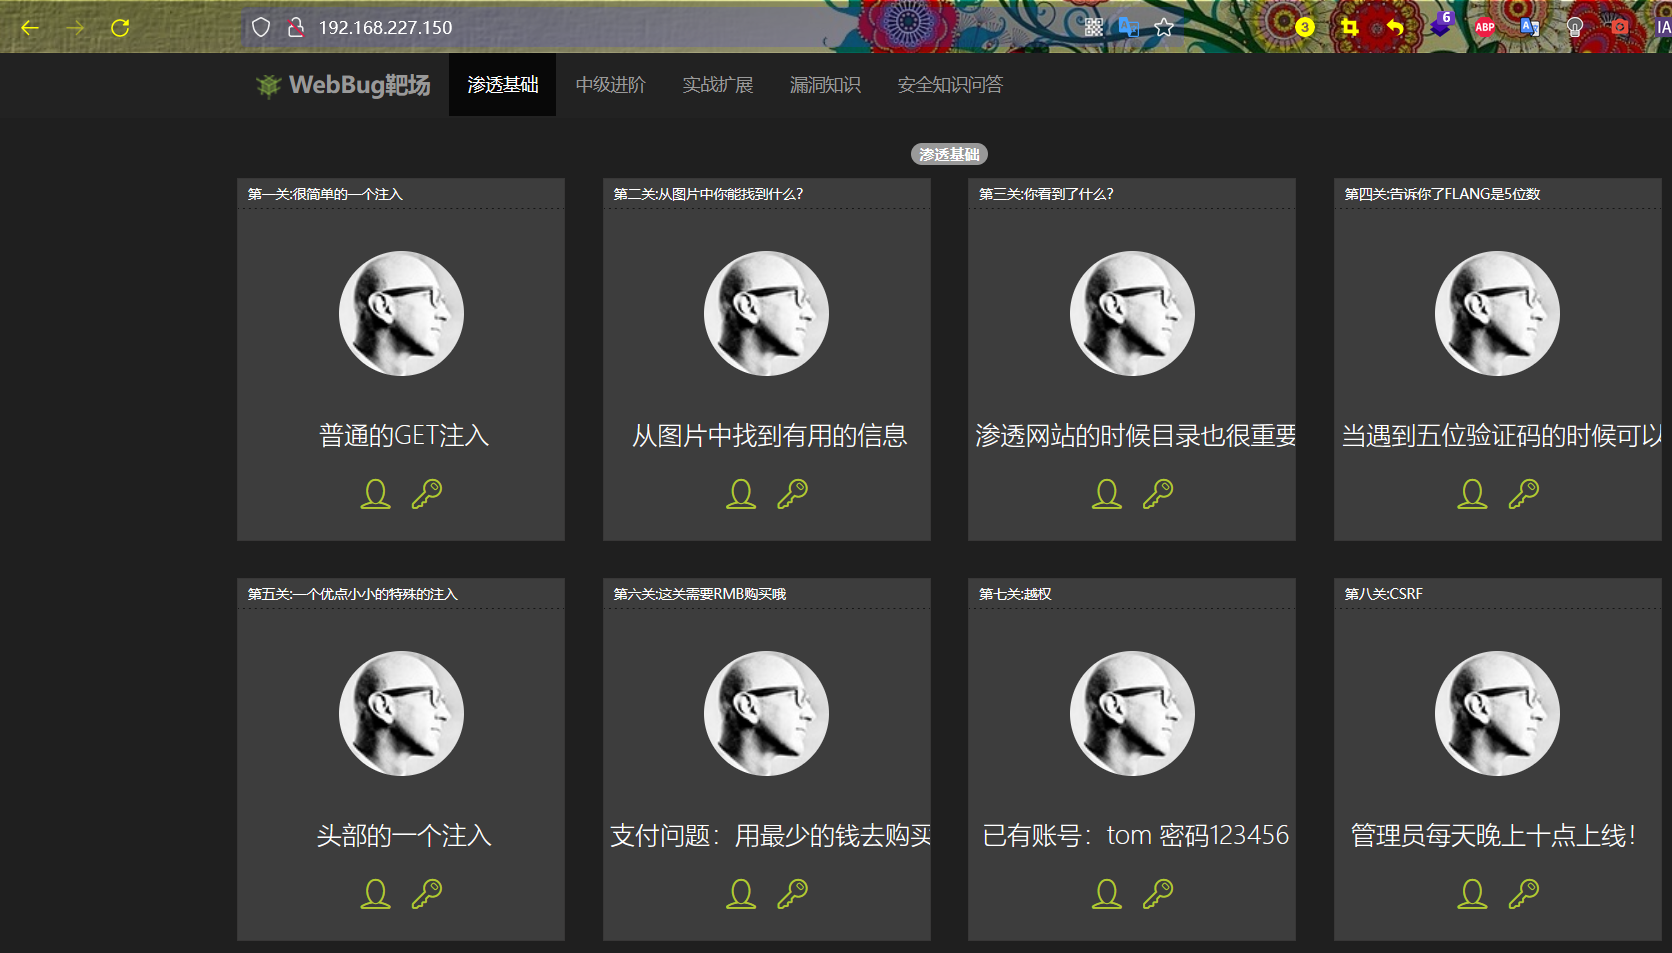Viewport: 1672px width, 953px height.
Task: Select the 渗透基础 navigation tab
Action: [502, 85]
